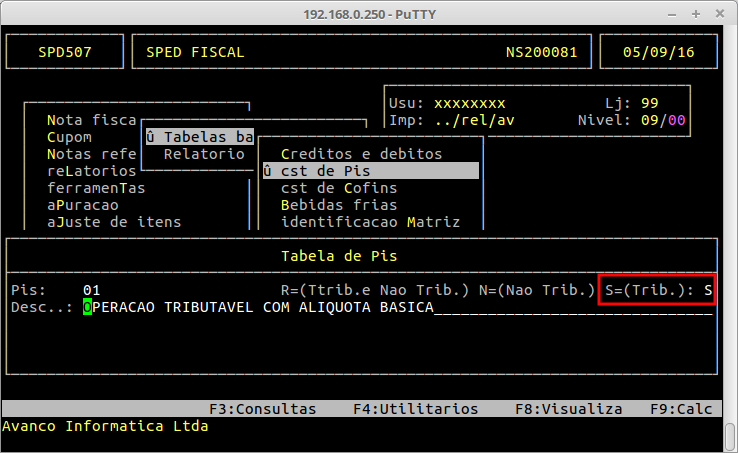The height and width of the screenshot is (453, 738).
Task: Click F4:Utilitarios in the bottom bar
Action: [415, 409]
